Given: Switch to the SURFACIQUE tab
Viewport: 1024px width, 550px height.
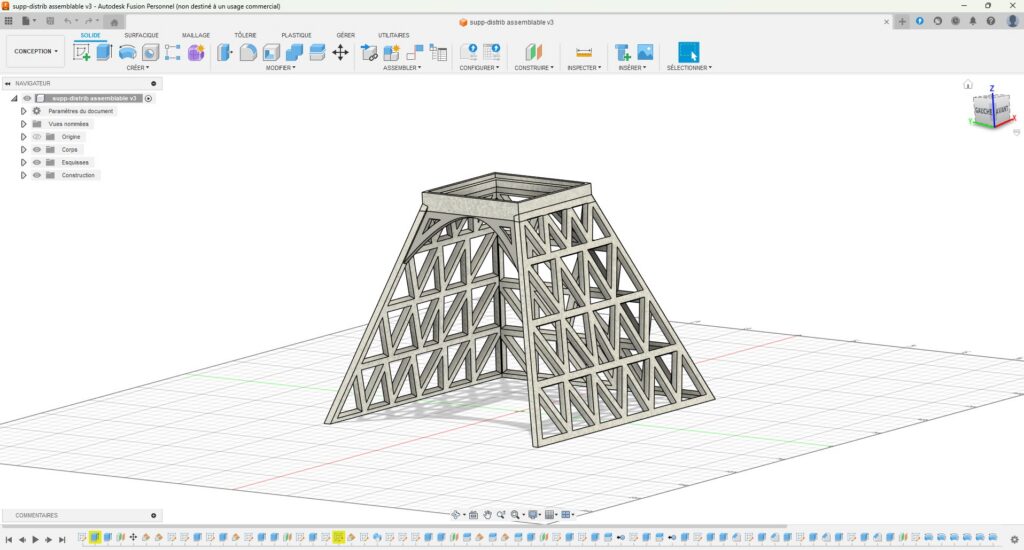Looking at the screenshot, I should 141,35.
